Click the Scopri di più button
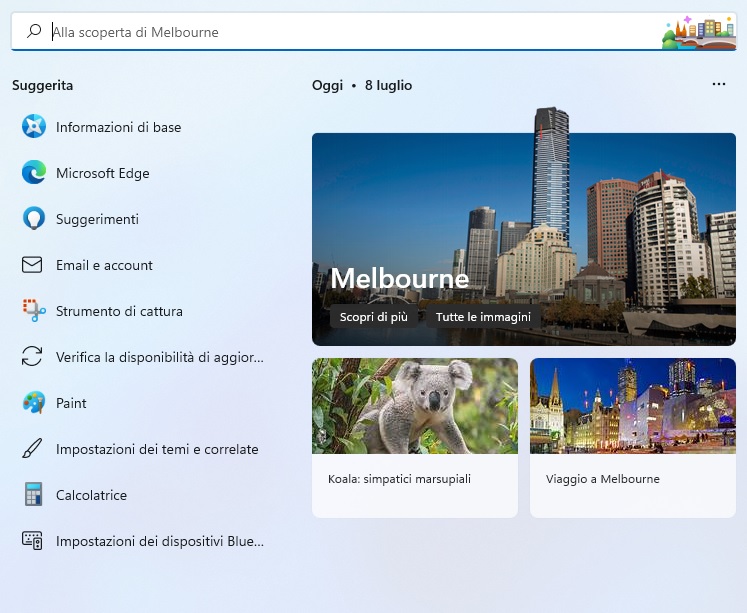 374,317
